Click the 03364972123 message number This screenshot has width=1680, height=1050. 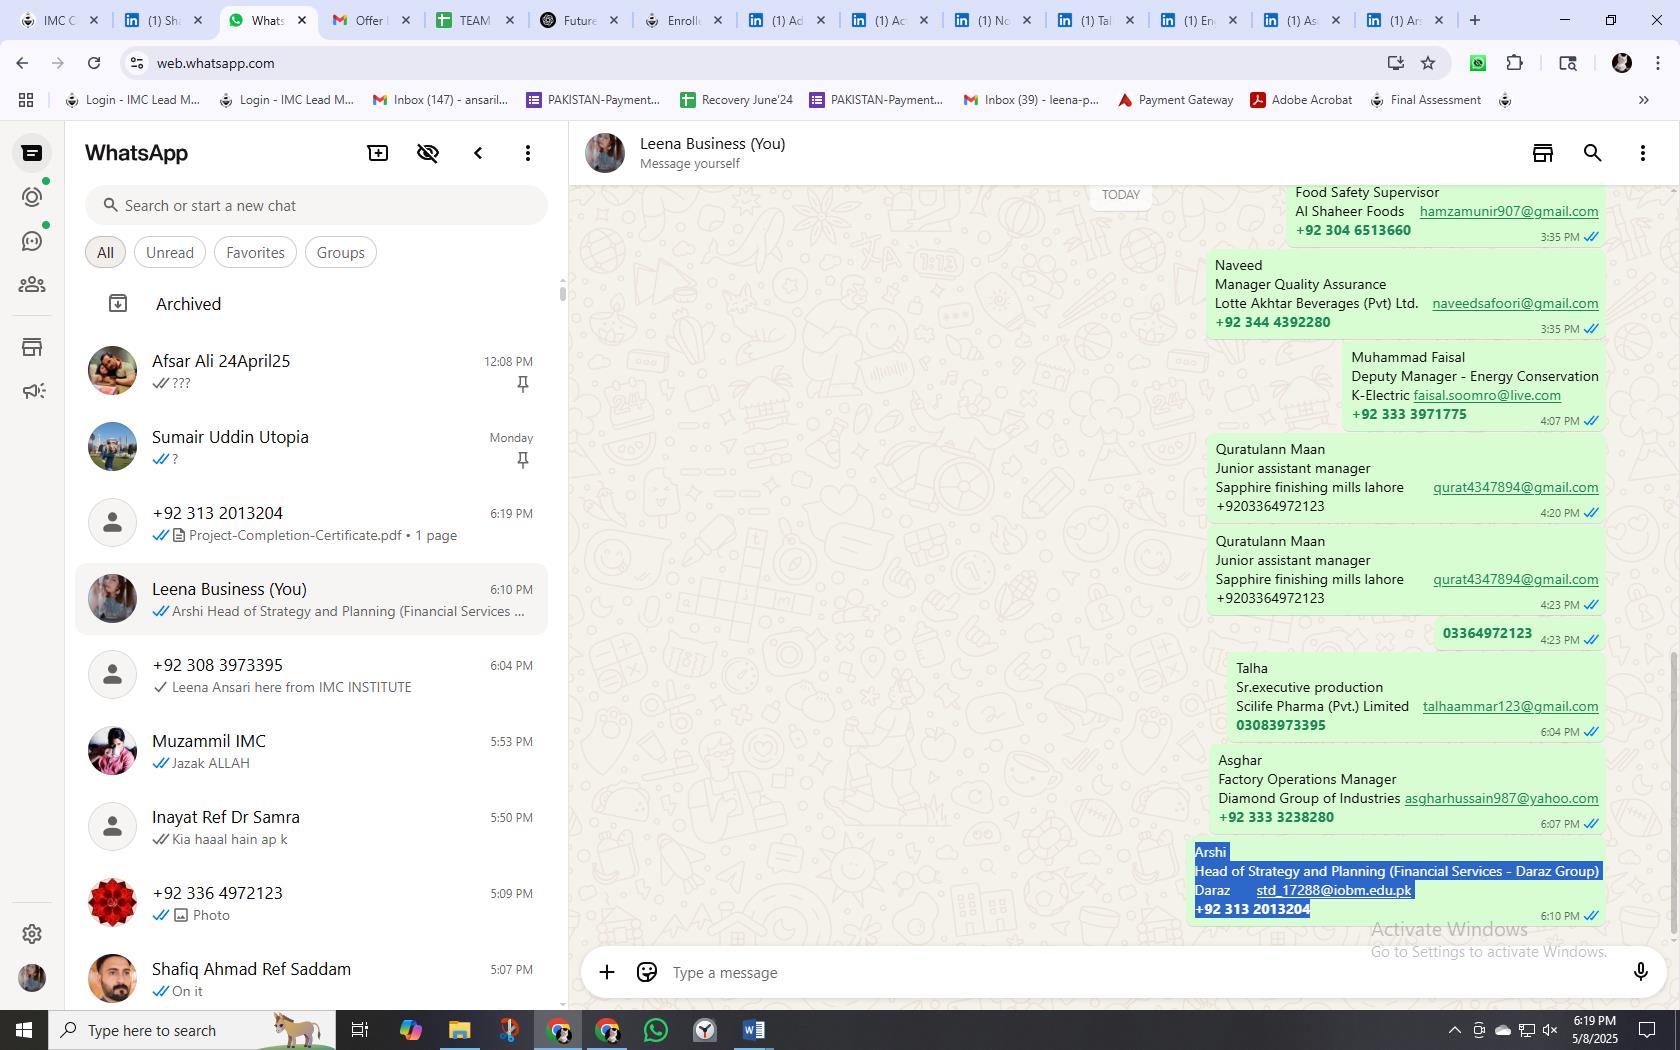point(1487,633)
